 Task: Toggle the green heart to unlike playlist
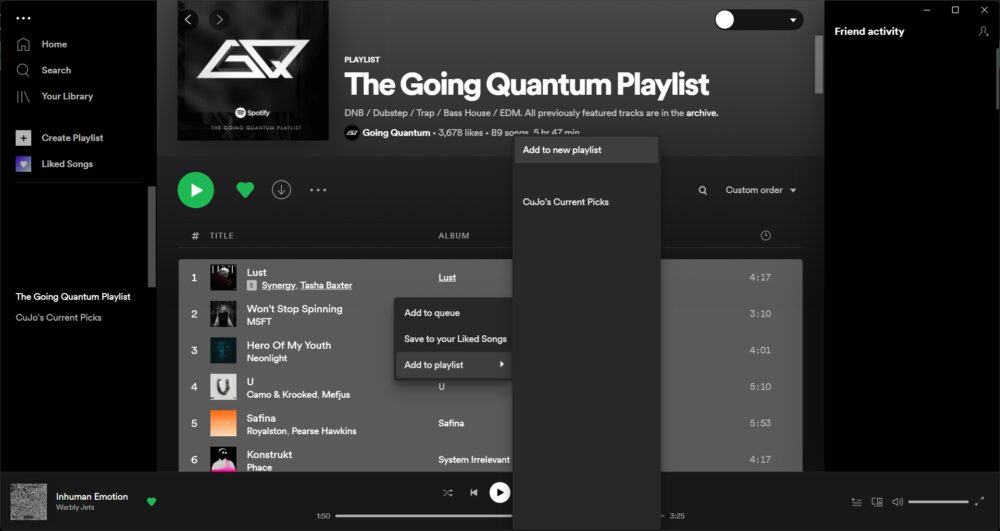(x=245, y=190)
